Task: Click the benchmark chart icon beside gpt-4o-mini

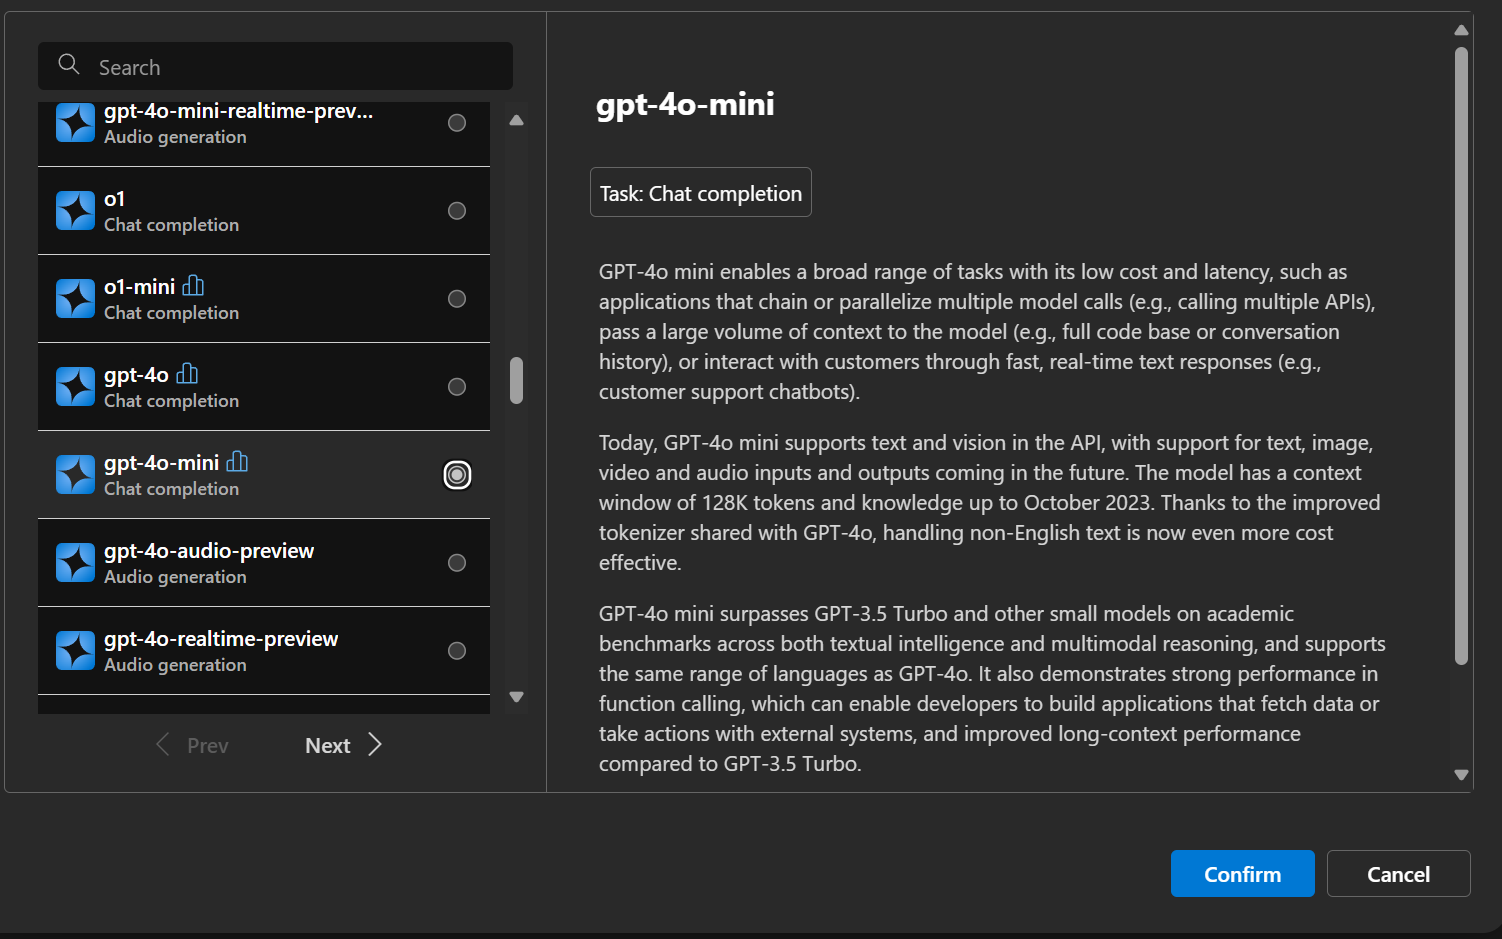Action: click(x=237, y=462)
